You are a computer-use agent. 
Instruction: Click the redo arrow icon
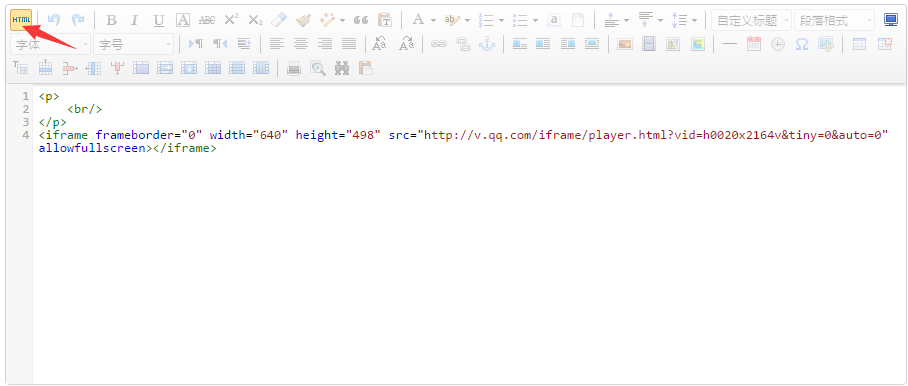click(x=78, y=20)
